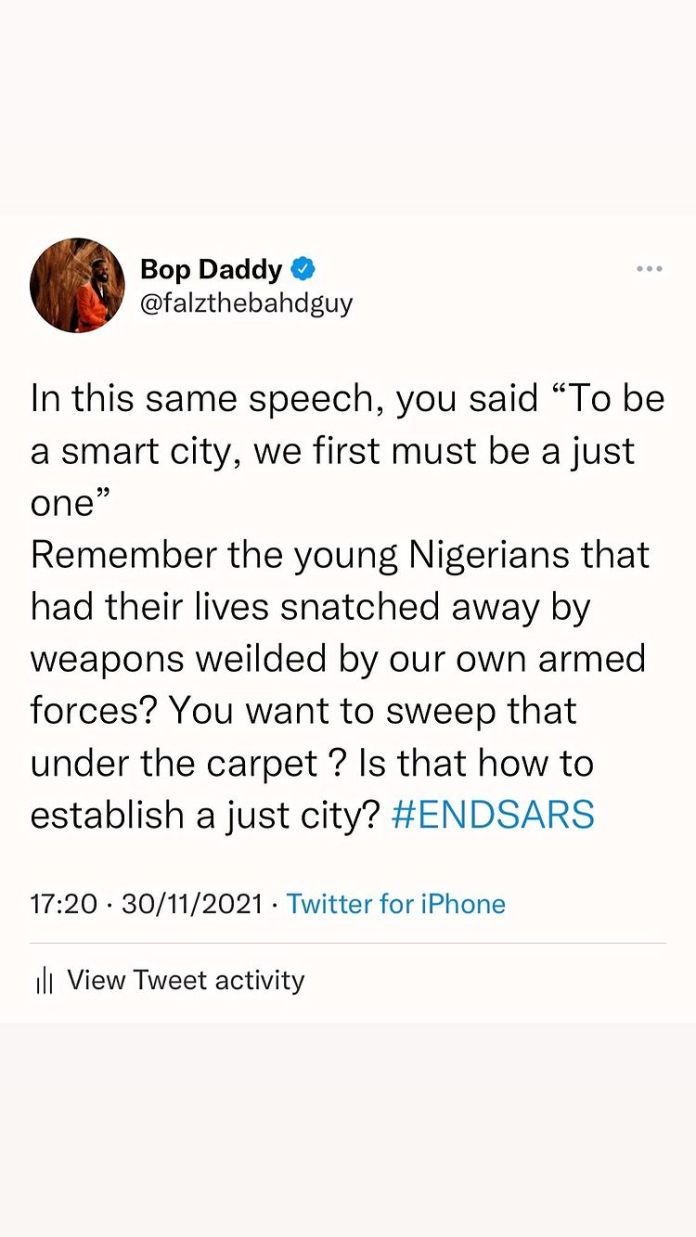This screenshot has height=1237, width=696.
Task: Click the phrase "under the carpet"
Action: tap(174, 763)
